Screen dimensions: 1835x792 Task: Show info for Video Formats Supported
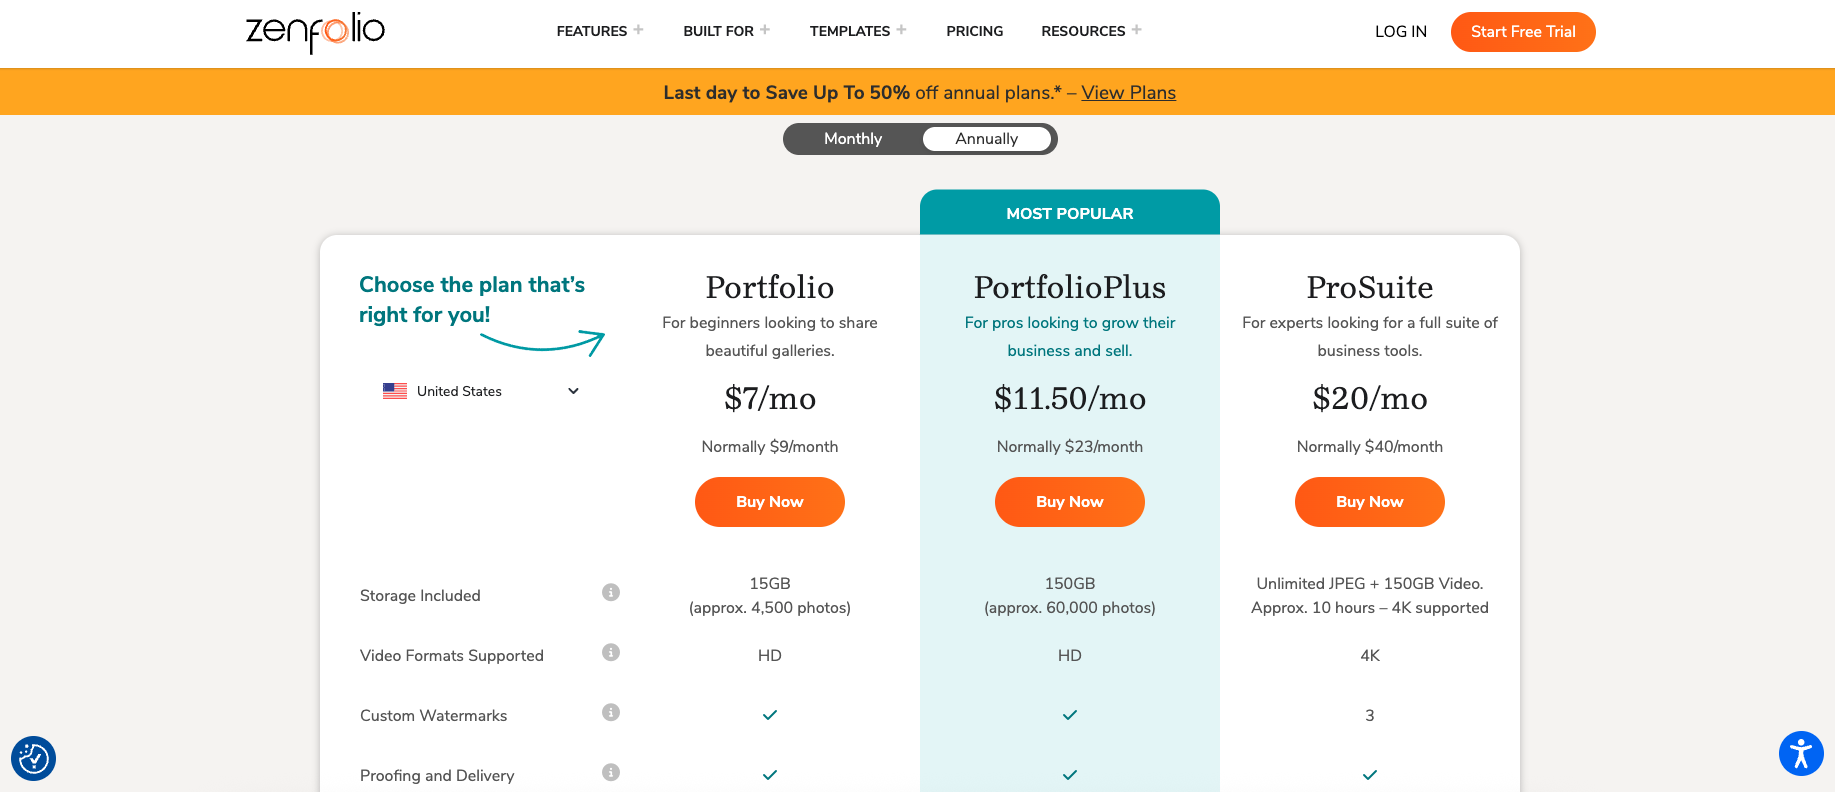click(x=611, y=652)
